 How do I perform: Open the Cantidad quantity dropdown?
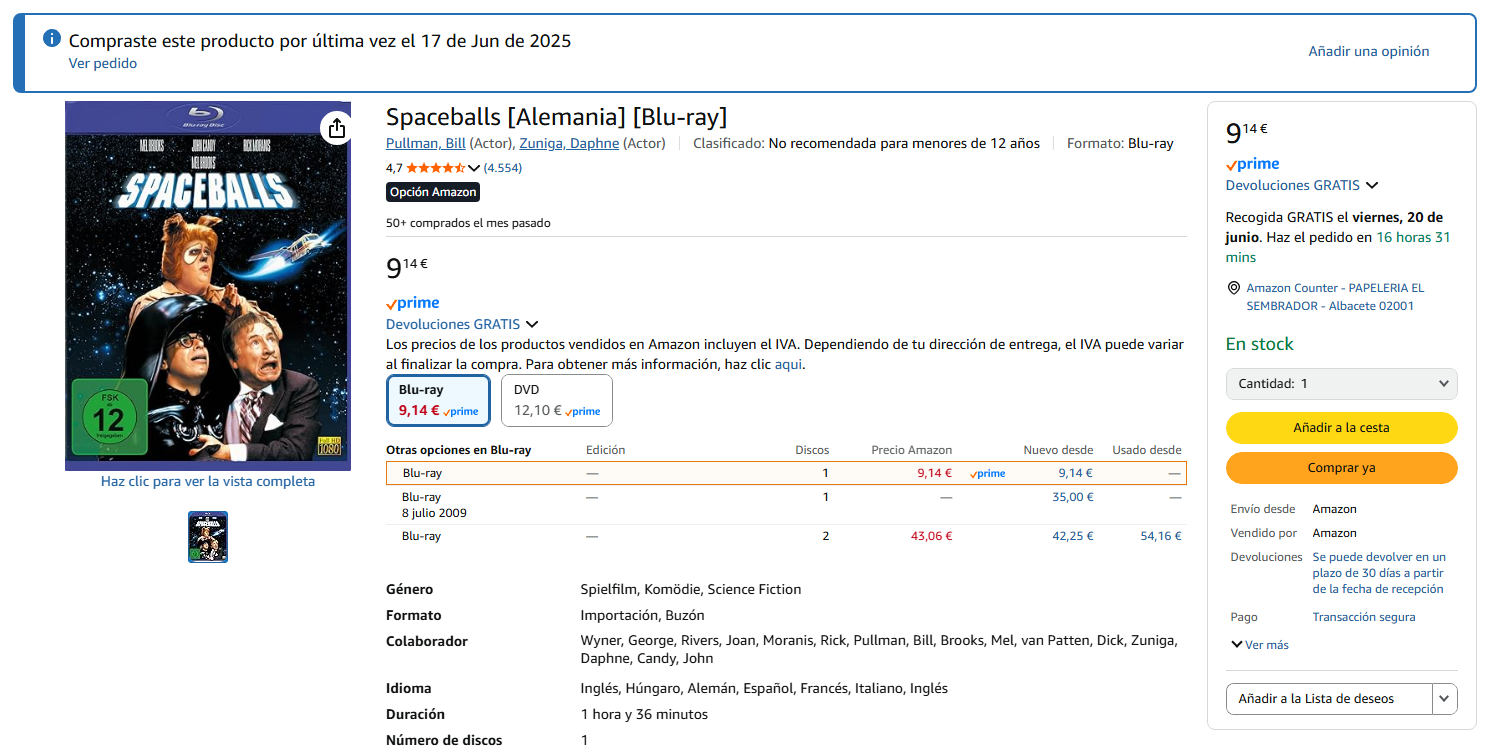(x=1342, y=384)
